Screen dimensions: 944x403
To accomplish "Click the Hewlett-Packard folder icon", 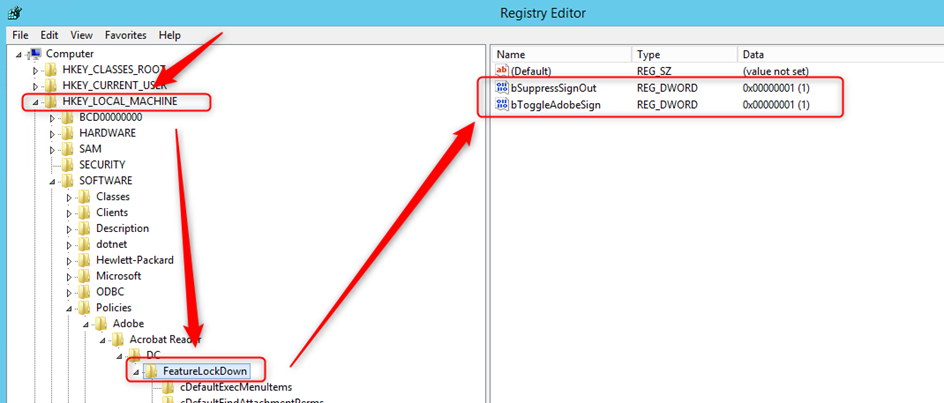I will [85, 260].
